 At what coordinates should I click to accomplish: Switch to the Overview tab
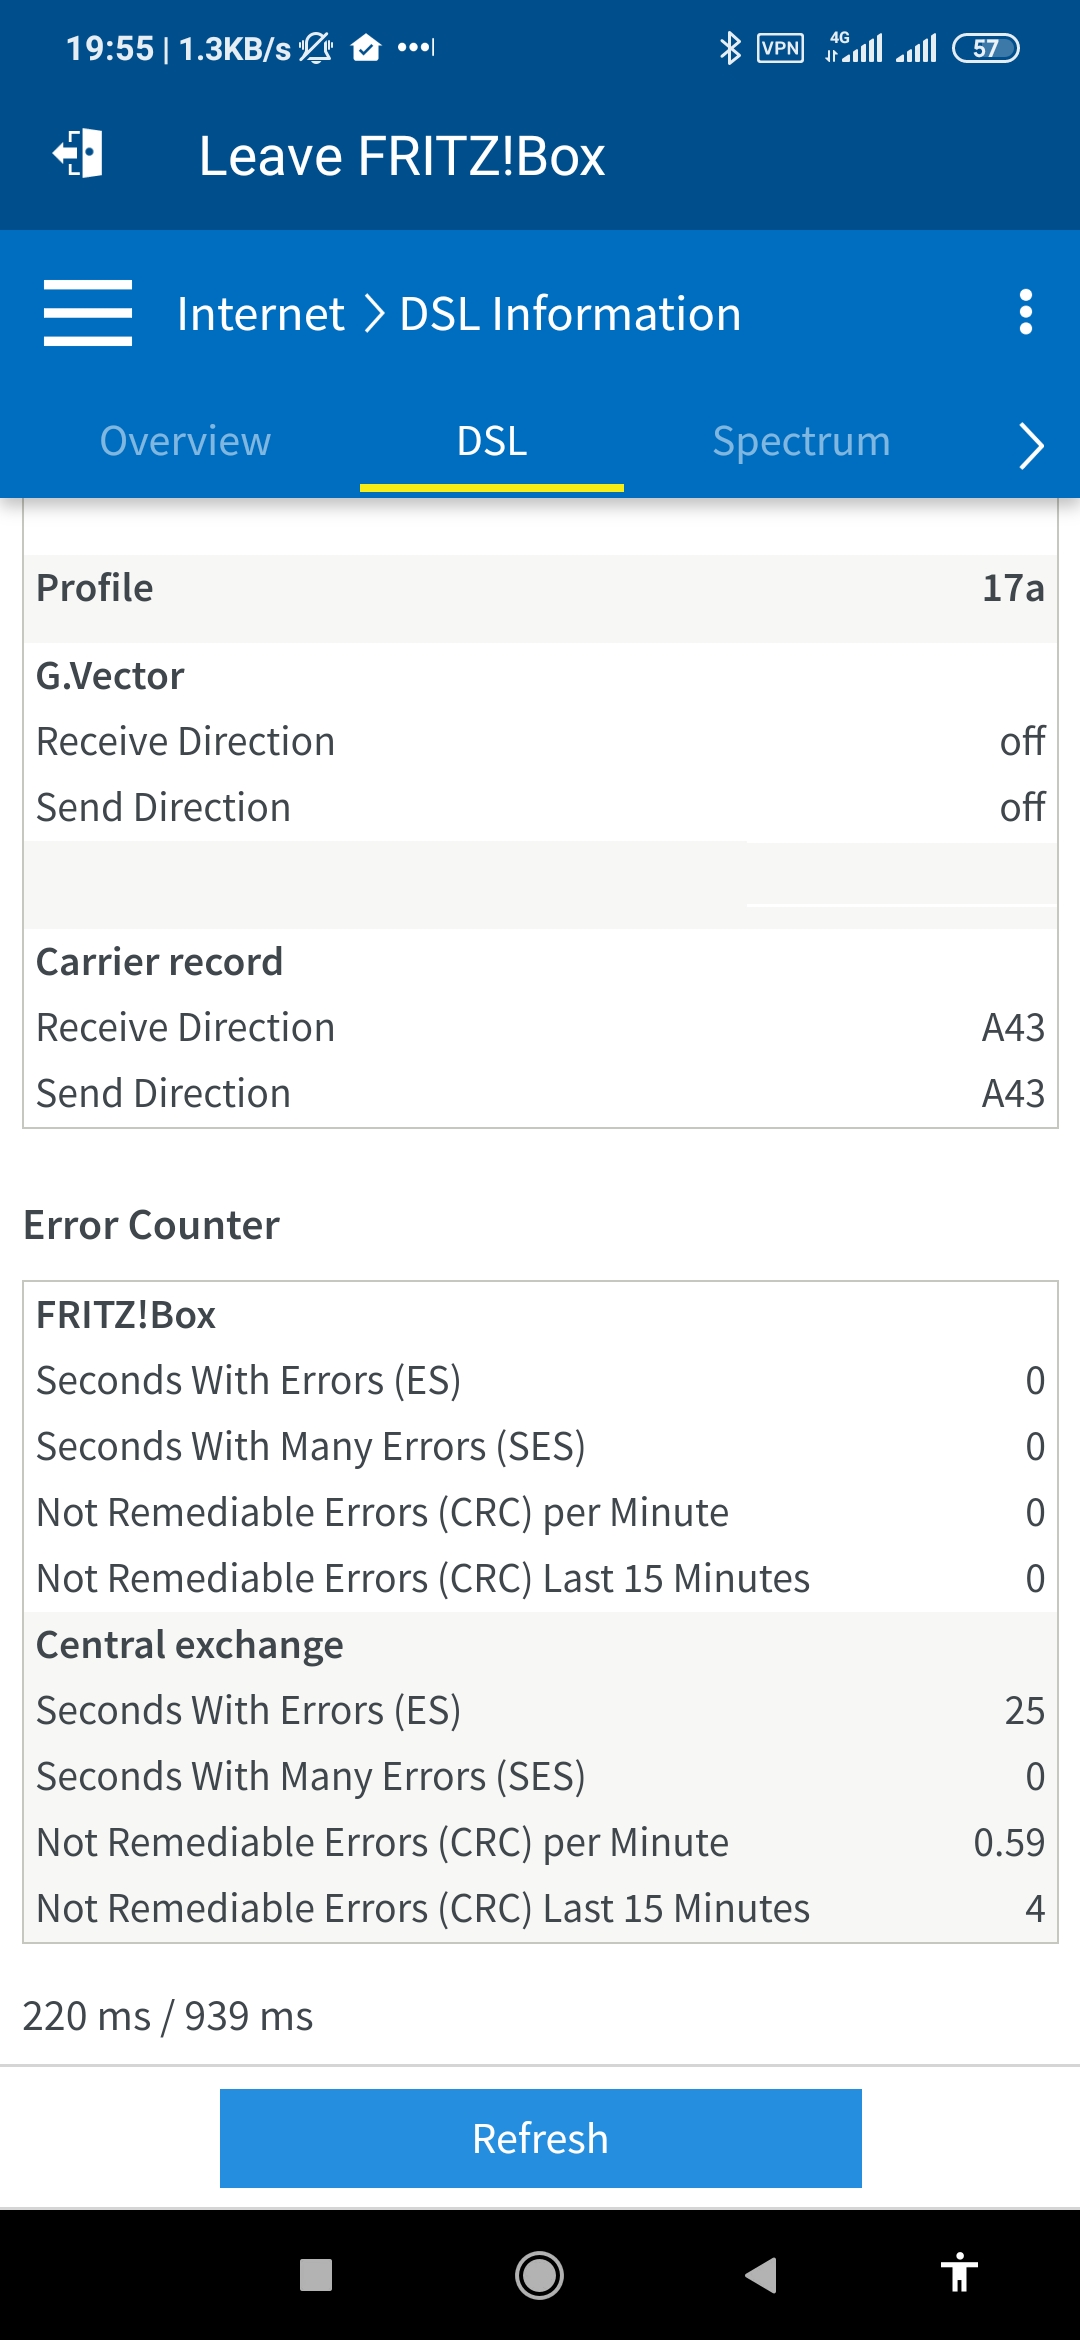(185, 441)
